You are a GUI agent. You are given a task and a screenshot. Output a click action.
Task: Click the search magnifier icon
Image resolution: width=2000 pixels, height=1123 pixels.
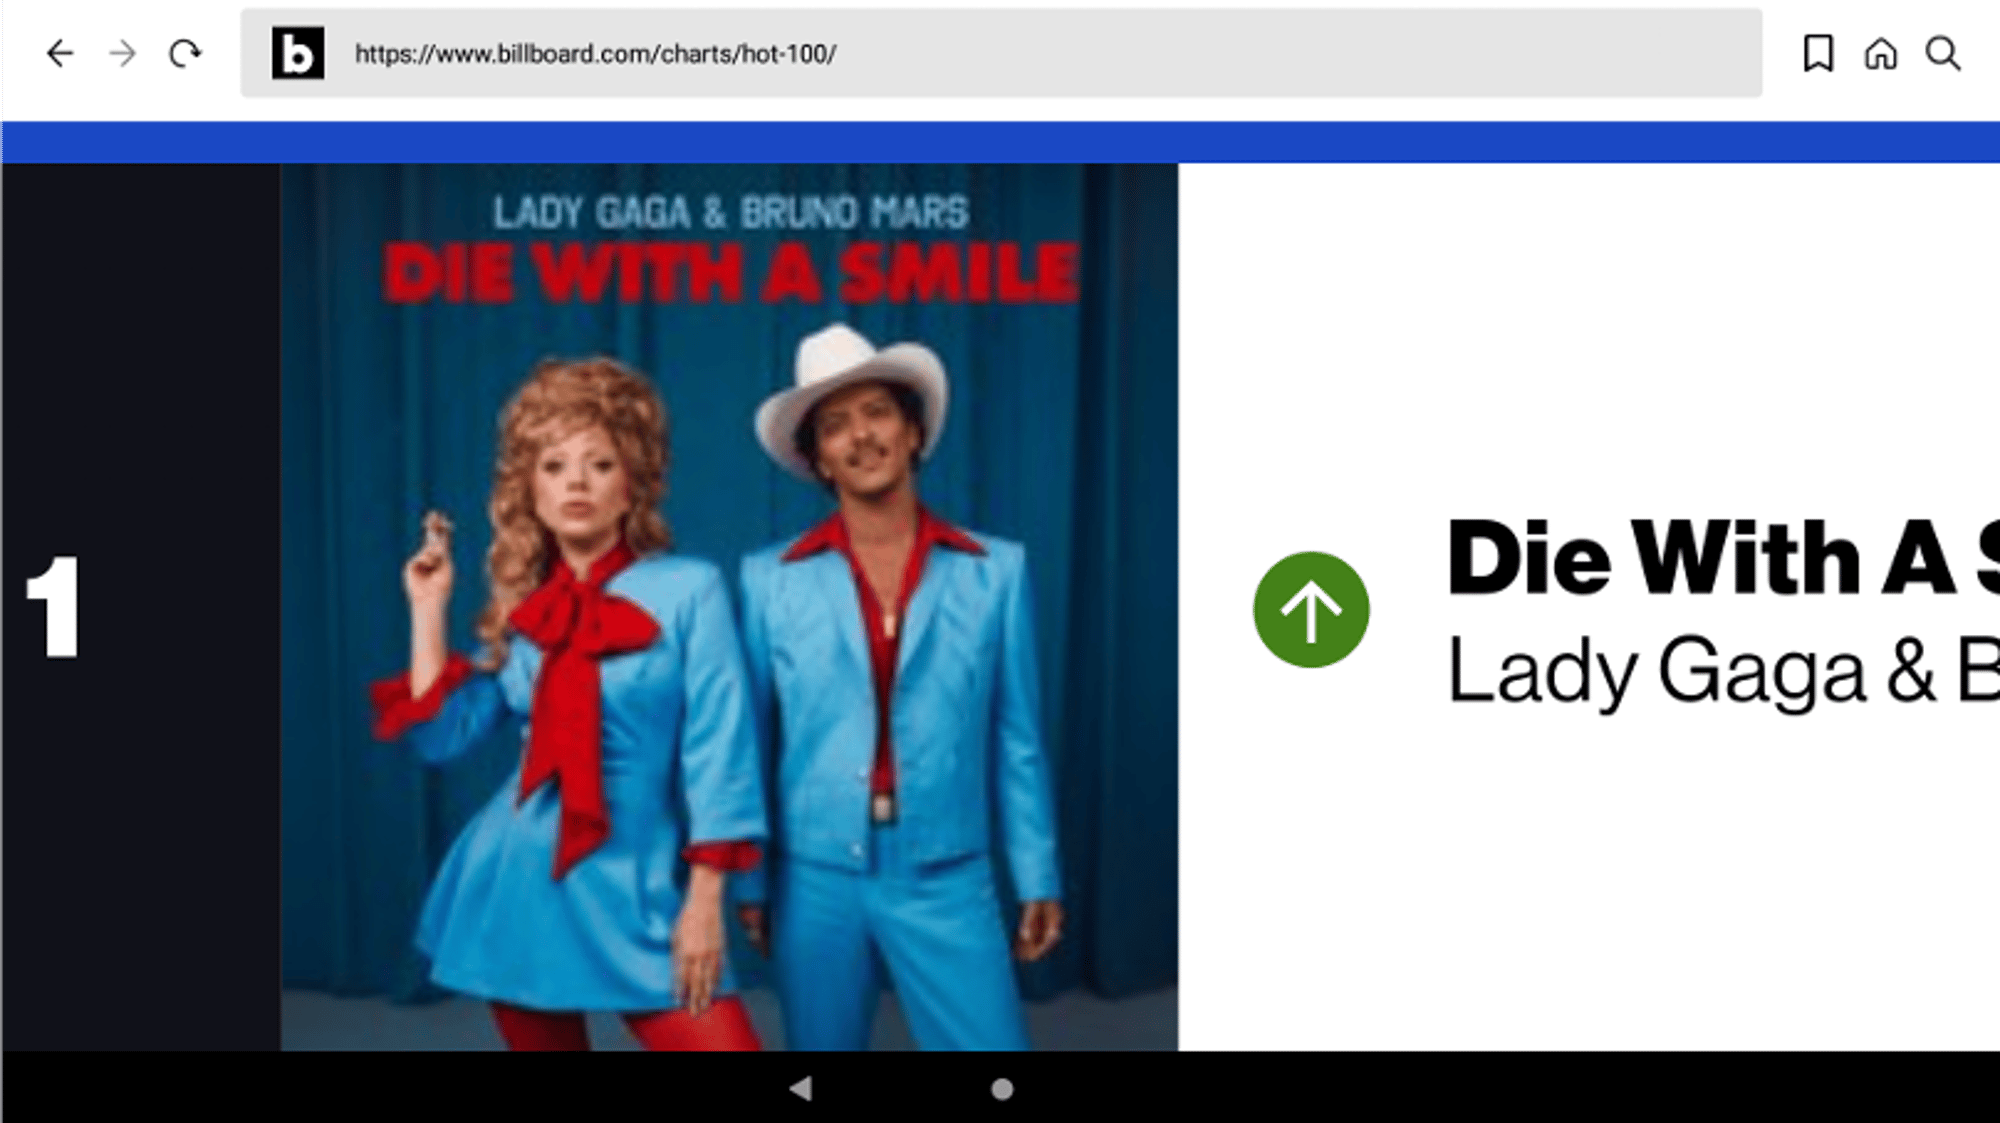1943,54
